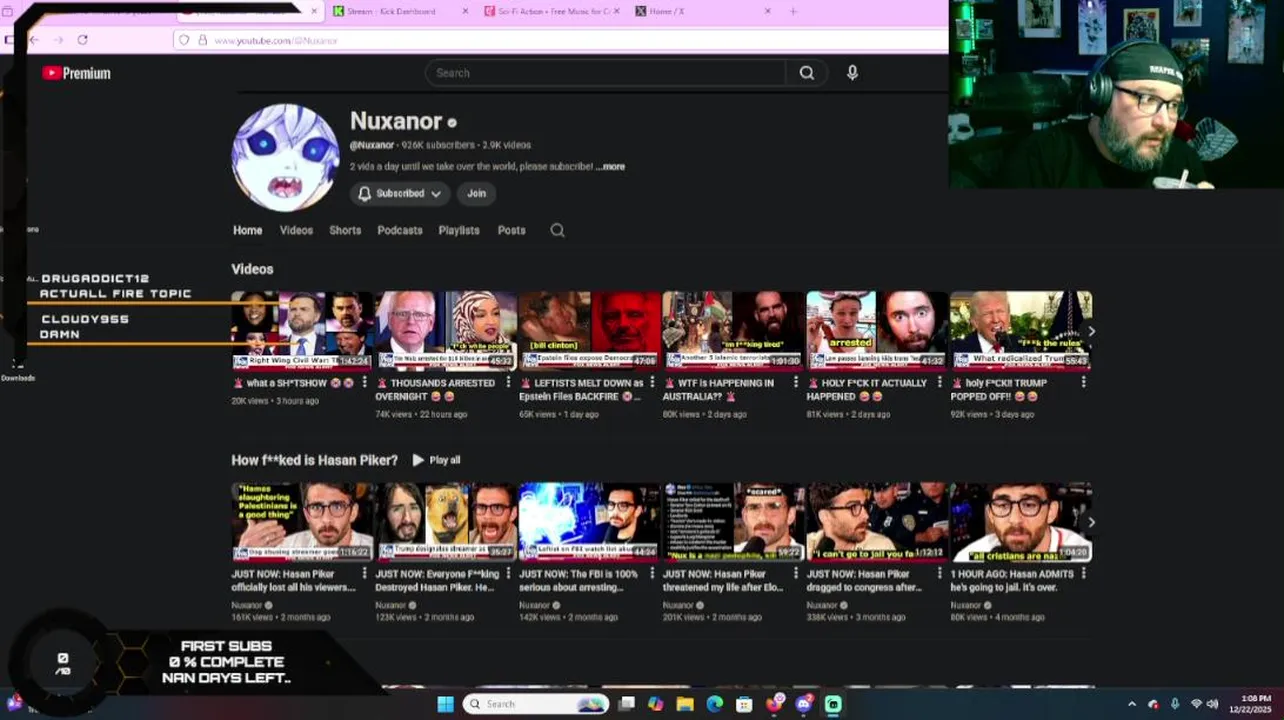Image resolution: width=1284 pixels, height=720 pixels.
Task: Activate voice search microphone icon
Action: pyautogui.click(x=852, y=73)
